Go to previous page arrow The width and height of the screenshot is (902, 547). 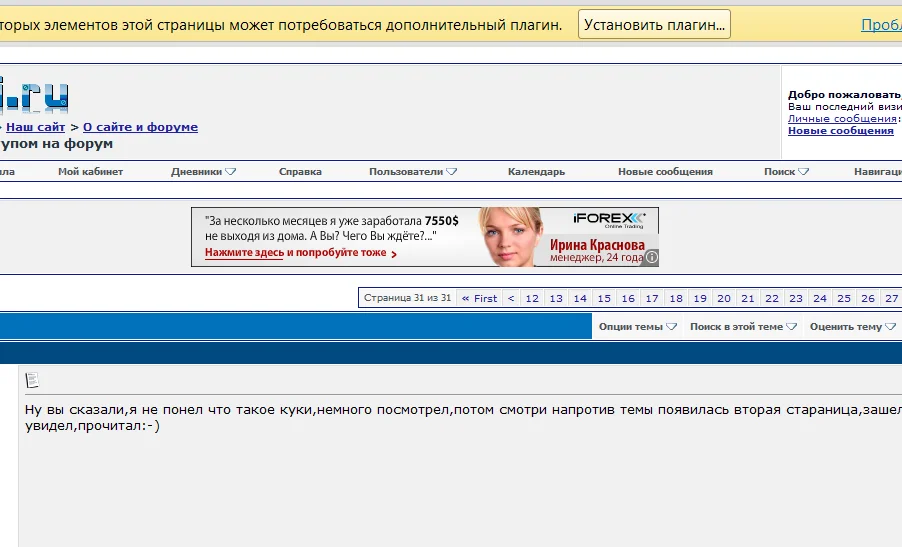pyautogui.click(x=511, y=298)
